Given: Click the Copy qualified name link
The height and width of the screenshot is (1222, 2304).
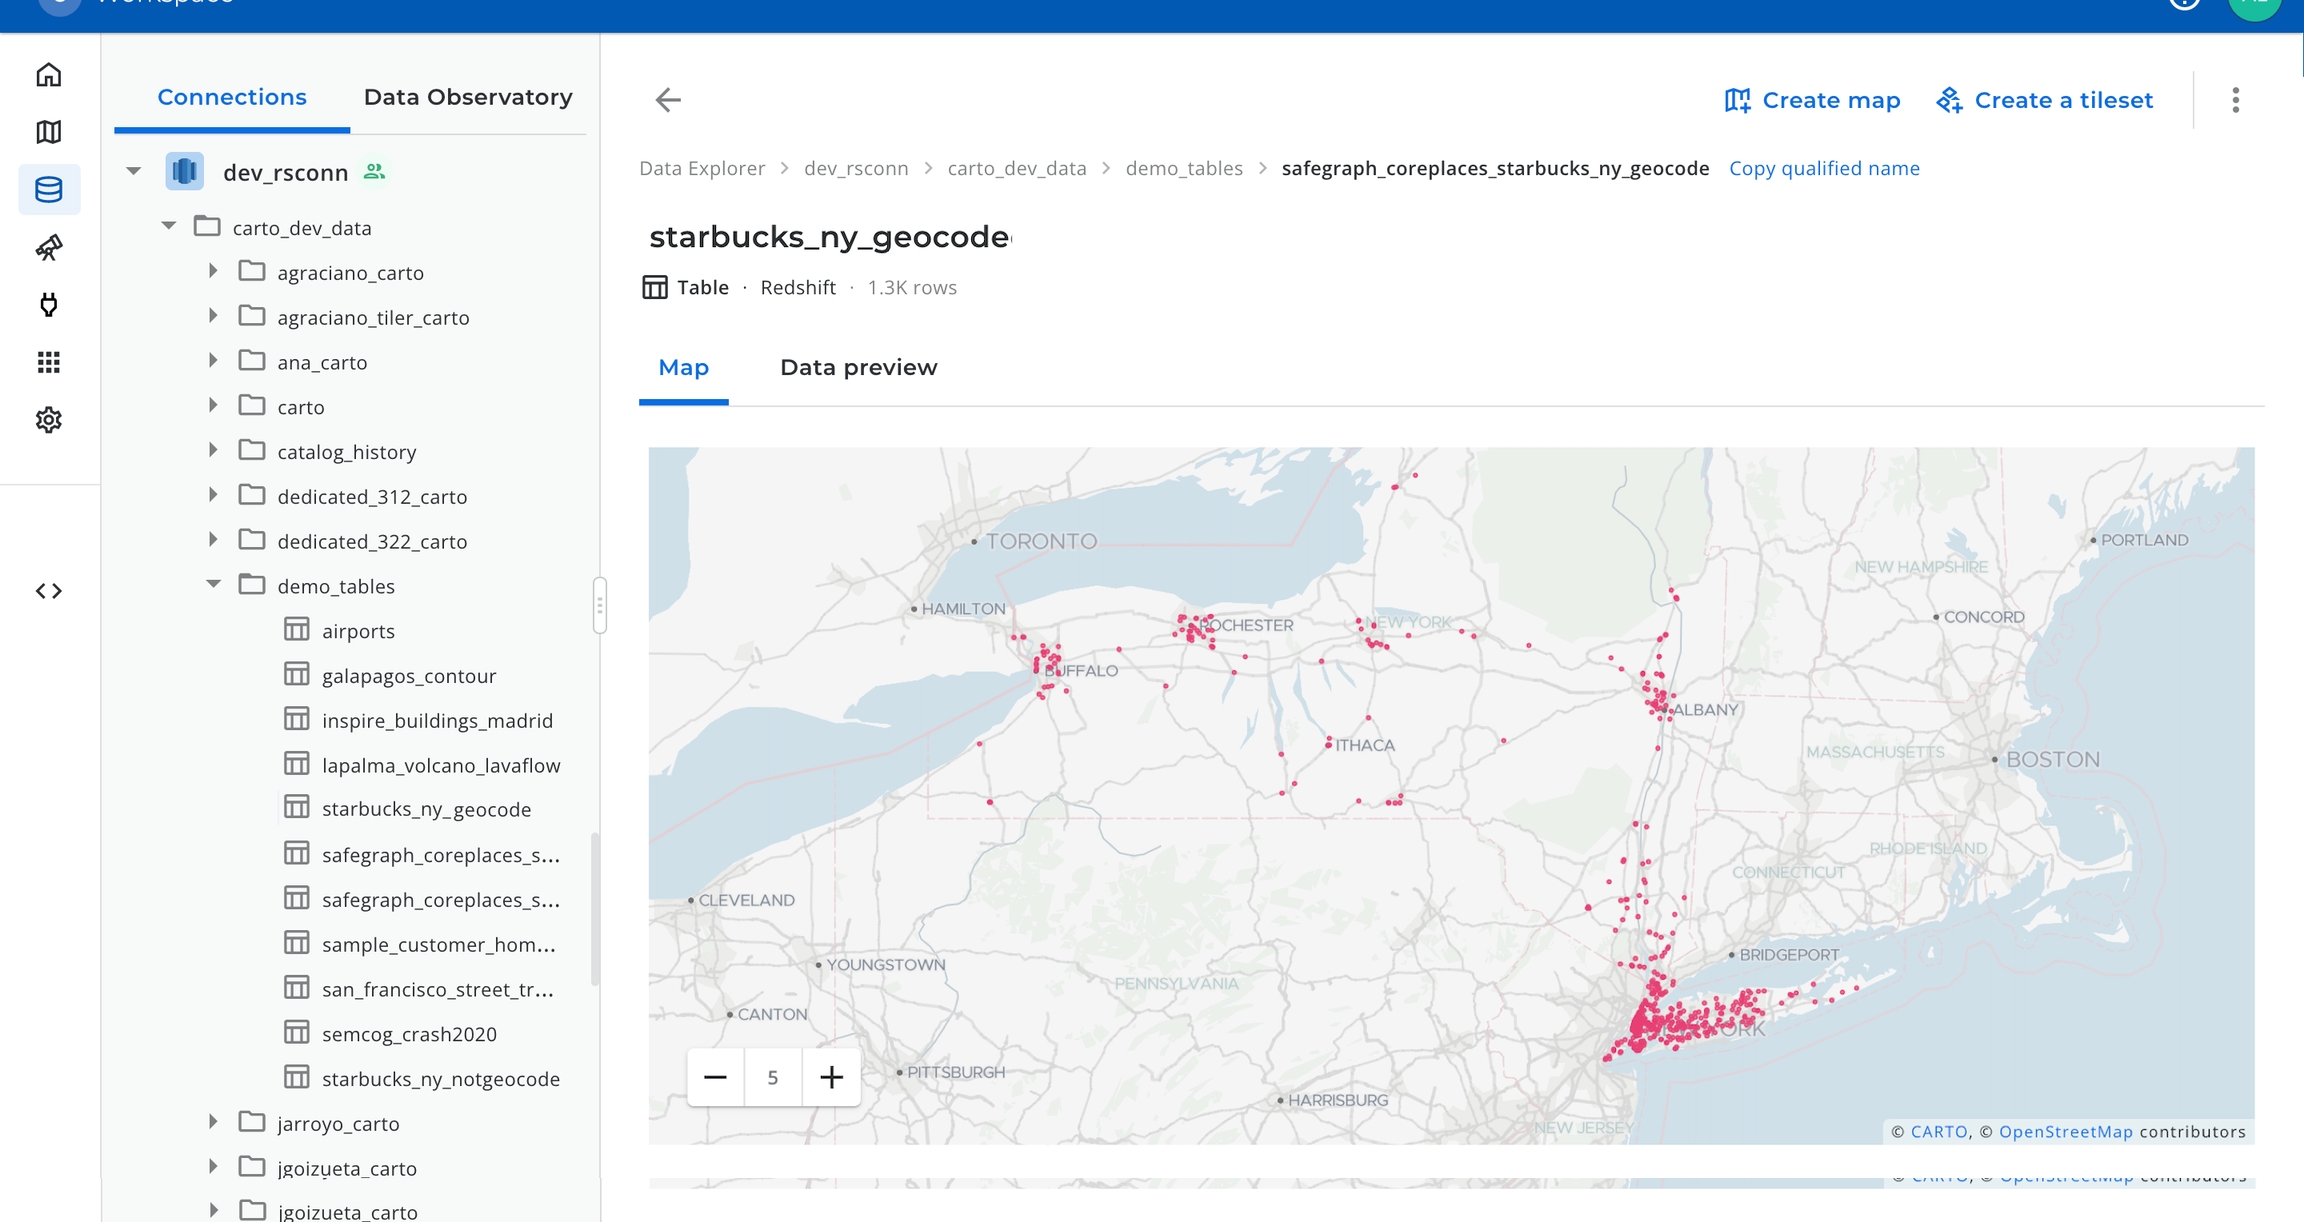Looking at the screenshot, I should 1824,168.
